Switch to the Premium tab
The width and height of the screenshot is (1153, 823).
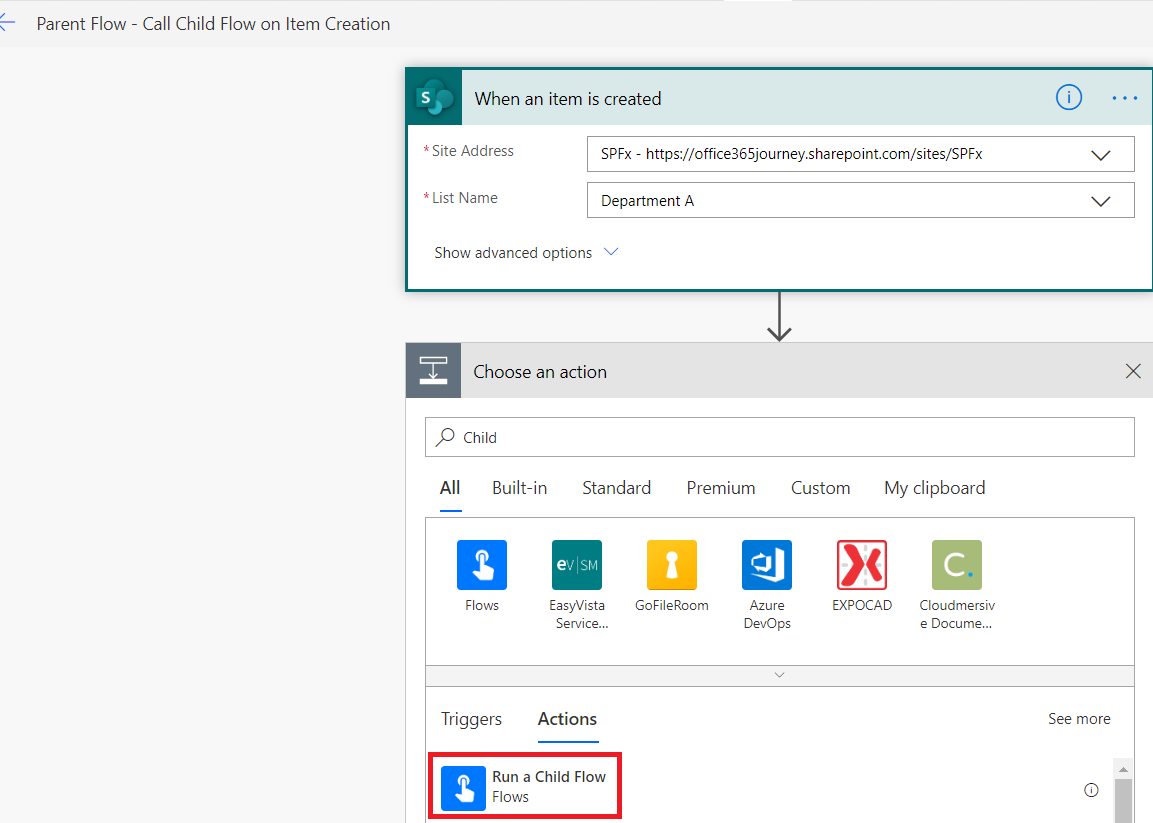coord(721,488)
